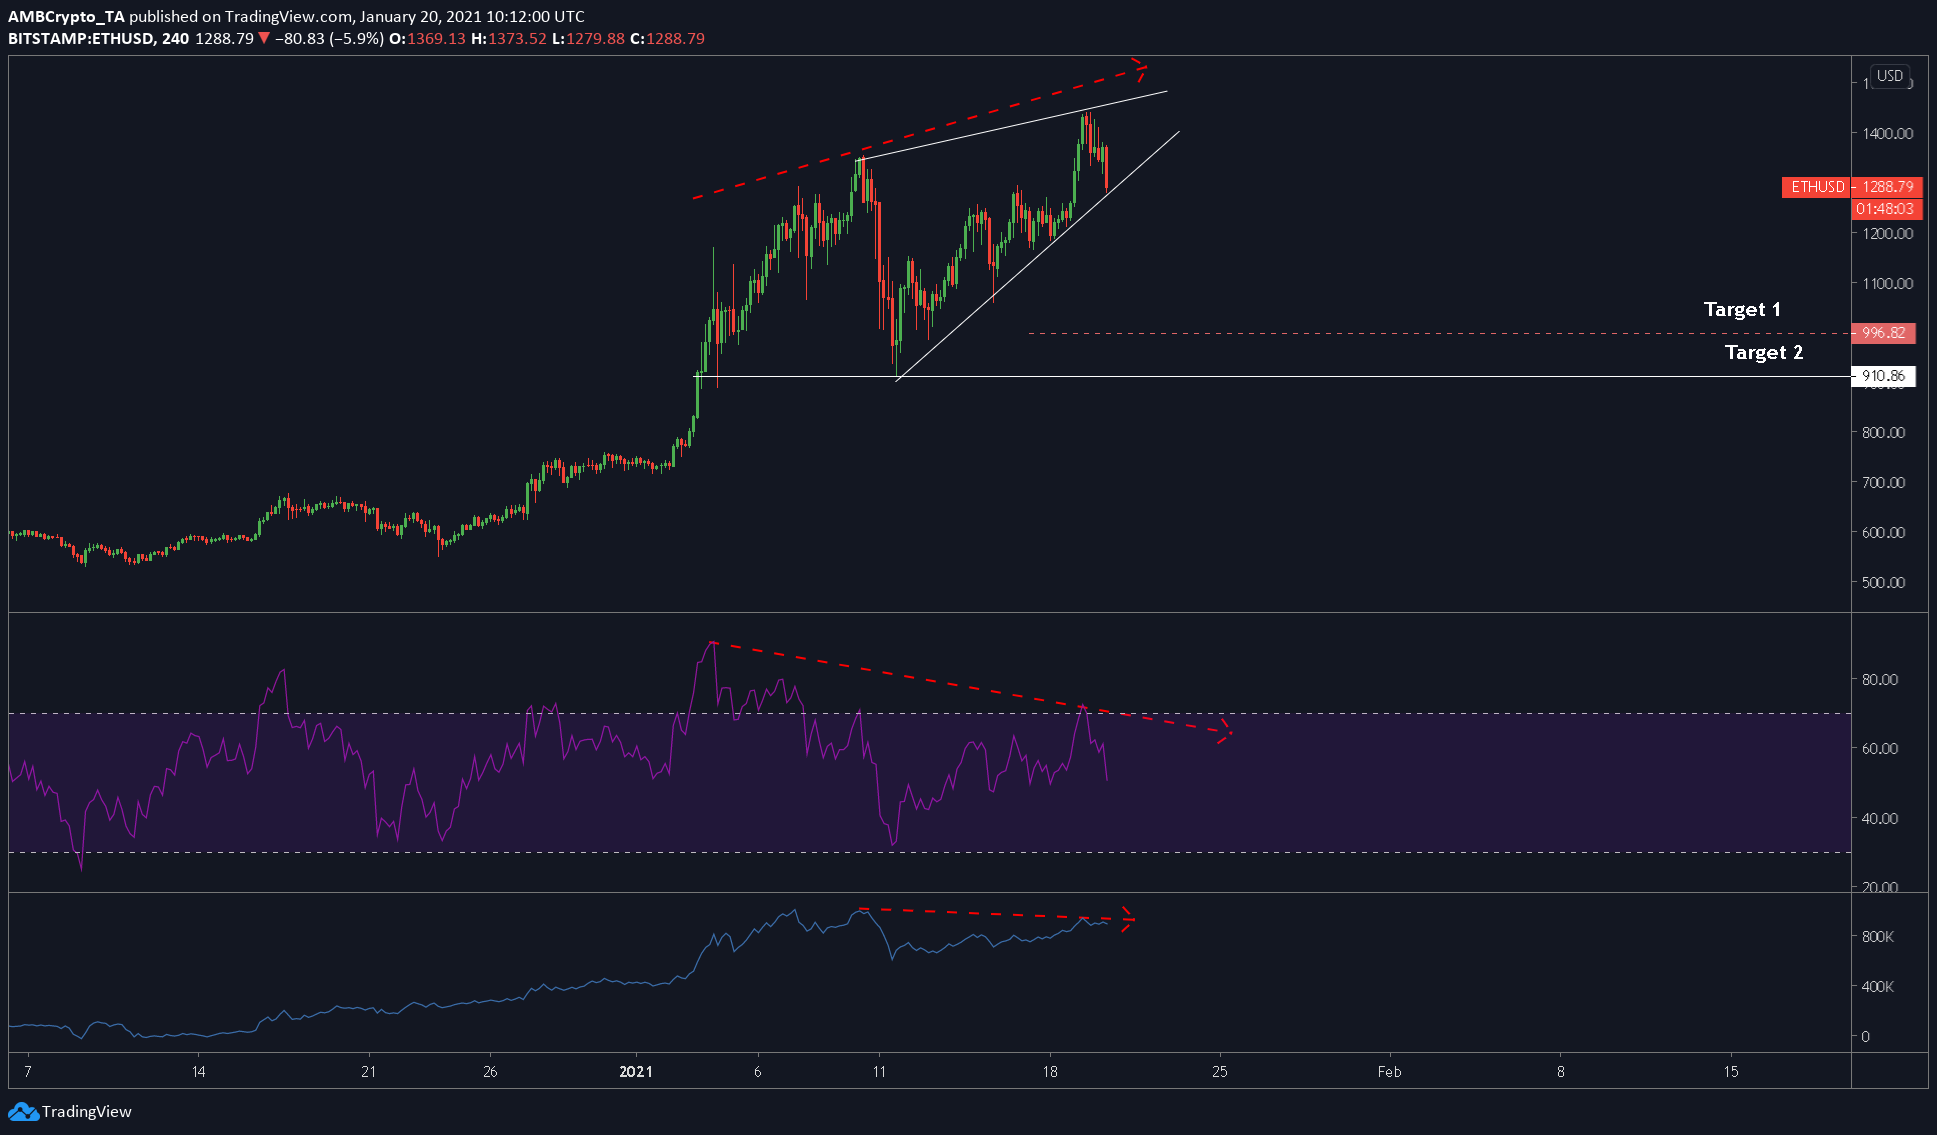Click the AMBCrypto_TA author name
Viewport: 1937px width, 1135px height.
(x=66, y=16)
